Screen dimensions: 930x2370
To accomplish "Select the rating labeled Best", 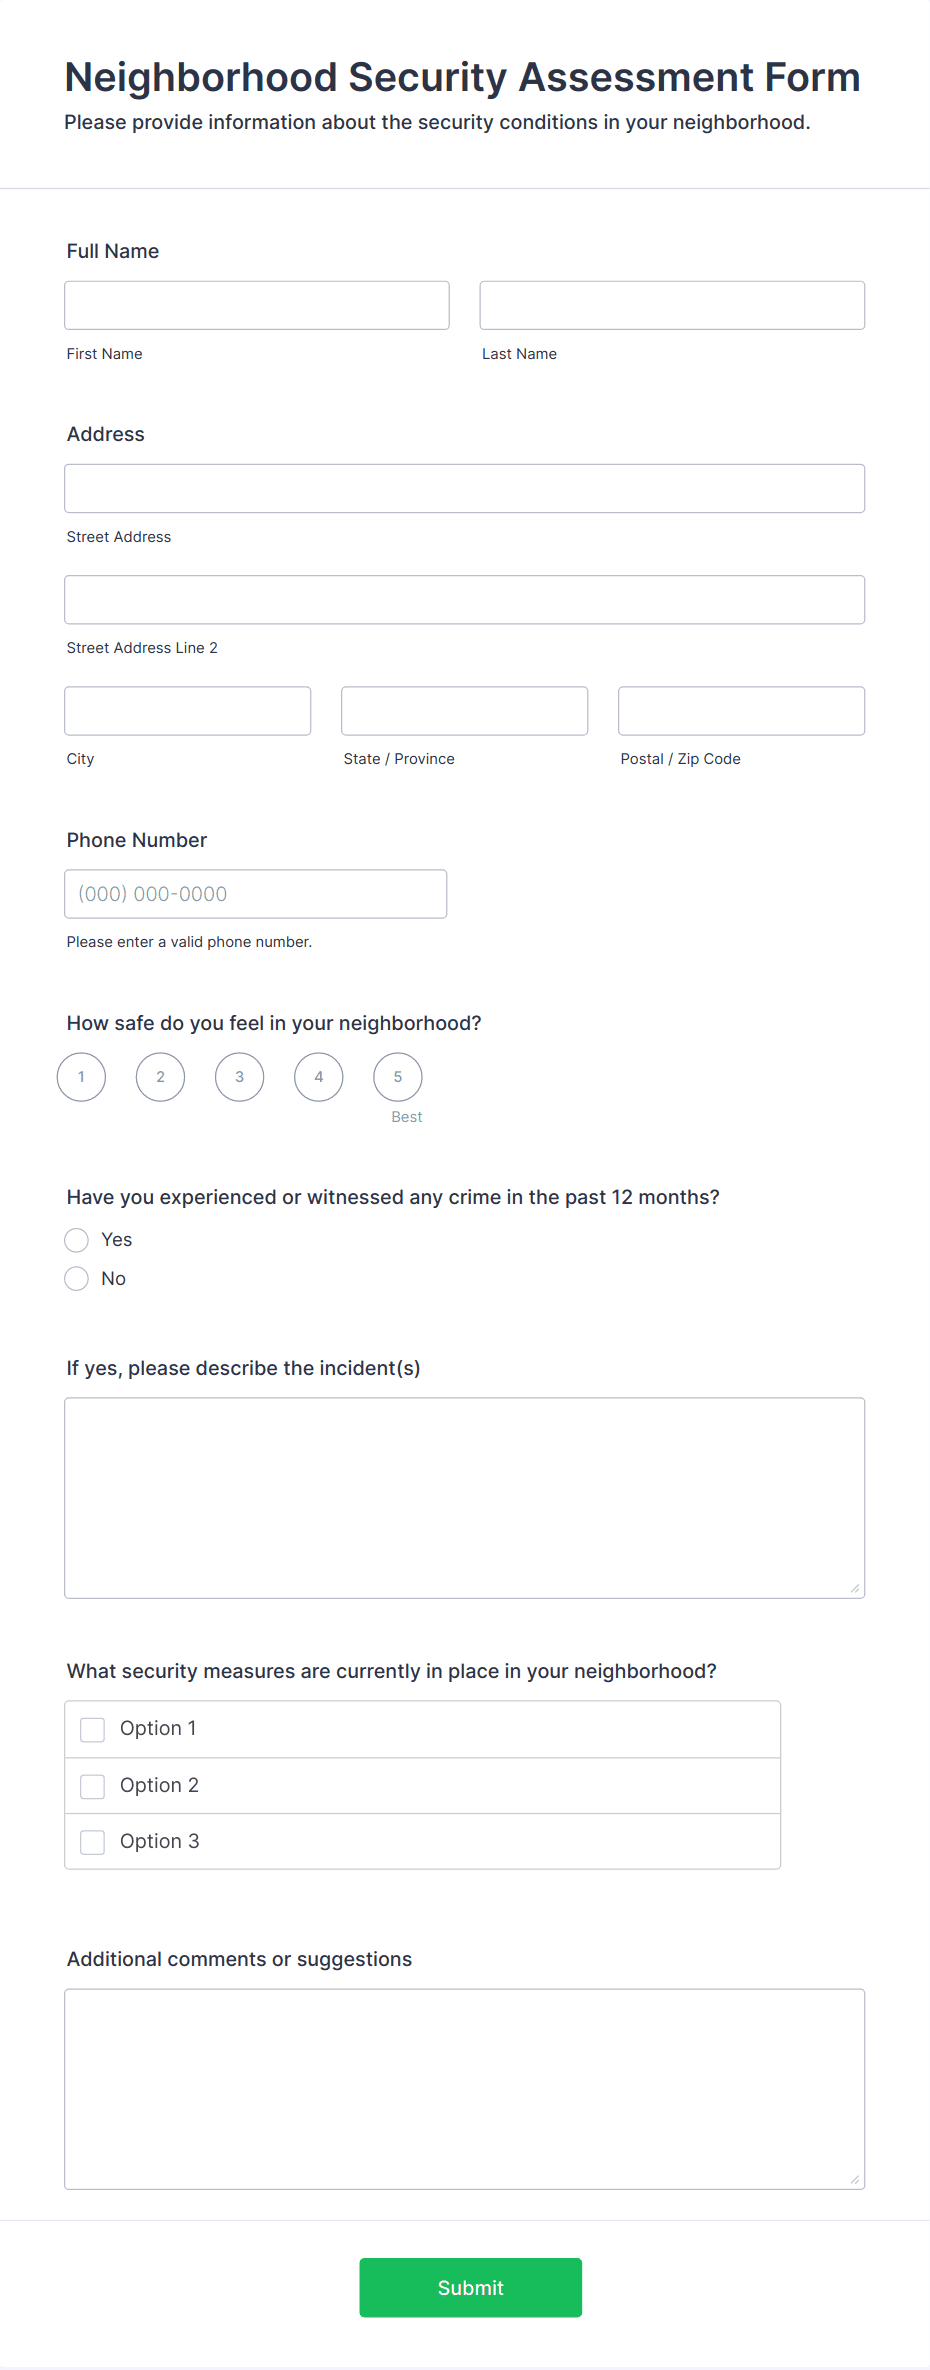I will (x=397, y=1077).
